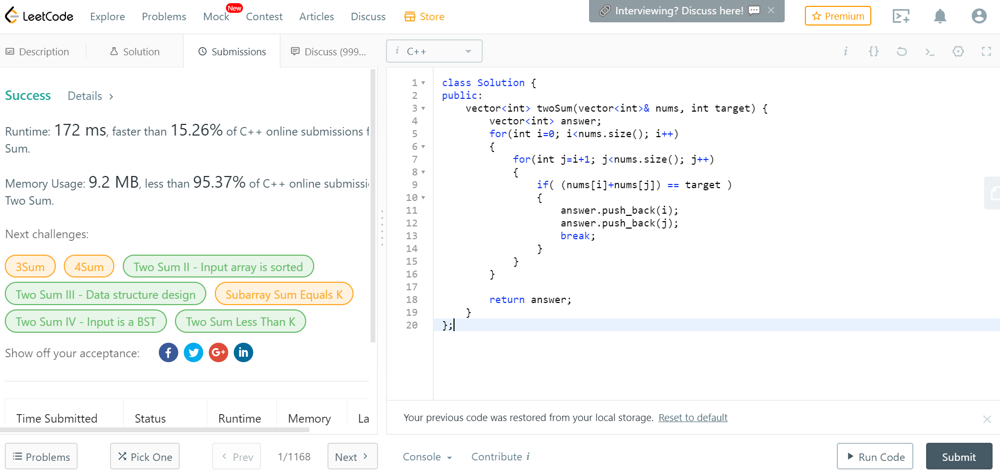This screenshot has width=1000, height=471.
Task: Expand the Console panel dropdown
Action: 427,457
